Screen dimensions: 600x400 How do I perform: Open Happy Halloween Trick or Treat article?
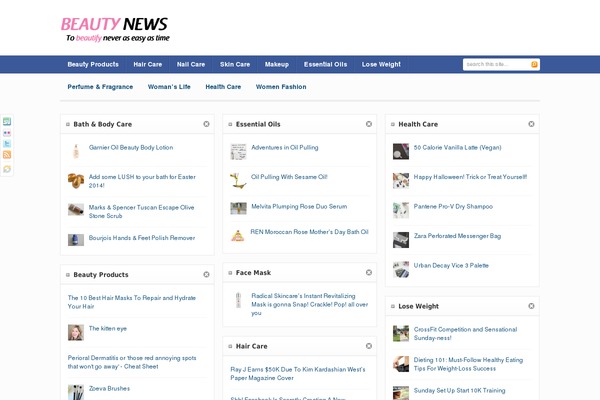click(470, 177)
